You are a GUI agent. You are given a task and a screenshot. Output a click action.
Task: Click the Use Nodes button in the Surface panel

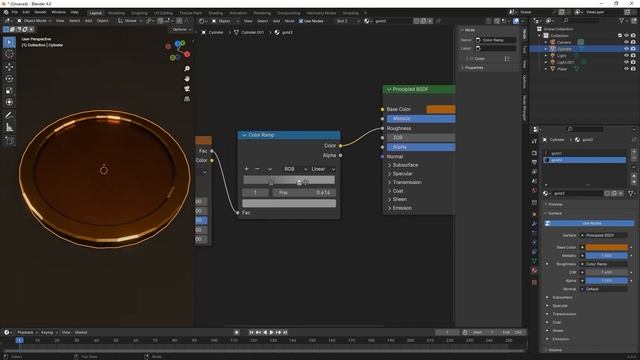tap(589, 223)
